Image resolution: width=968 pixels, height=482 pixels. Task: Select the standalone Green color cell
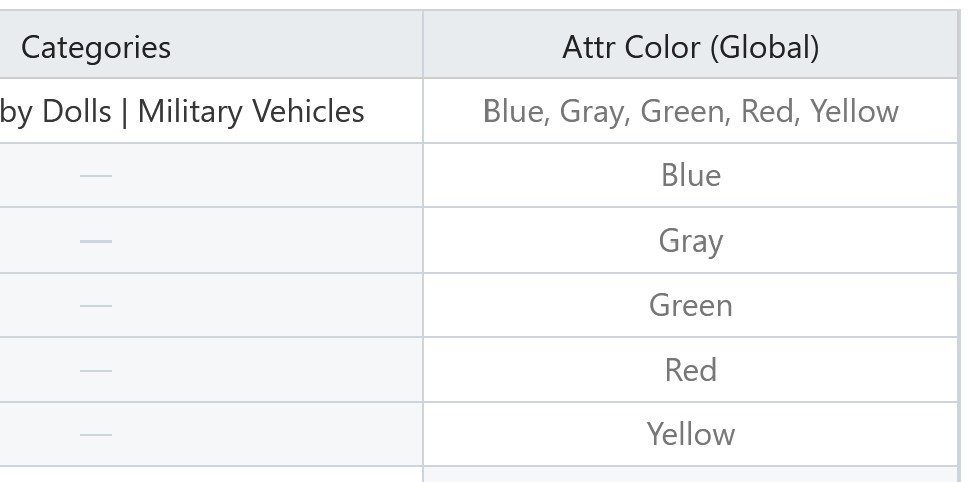click(690, 305)
